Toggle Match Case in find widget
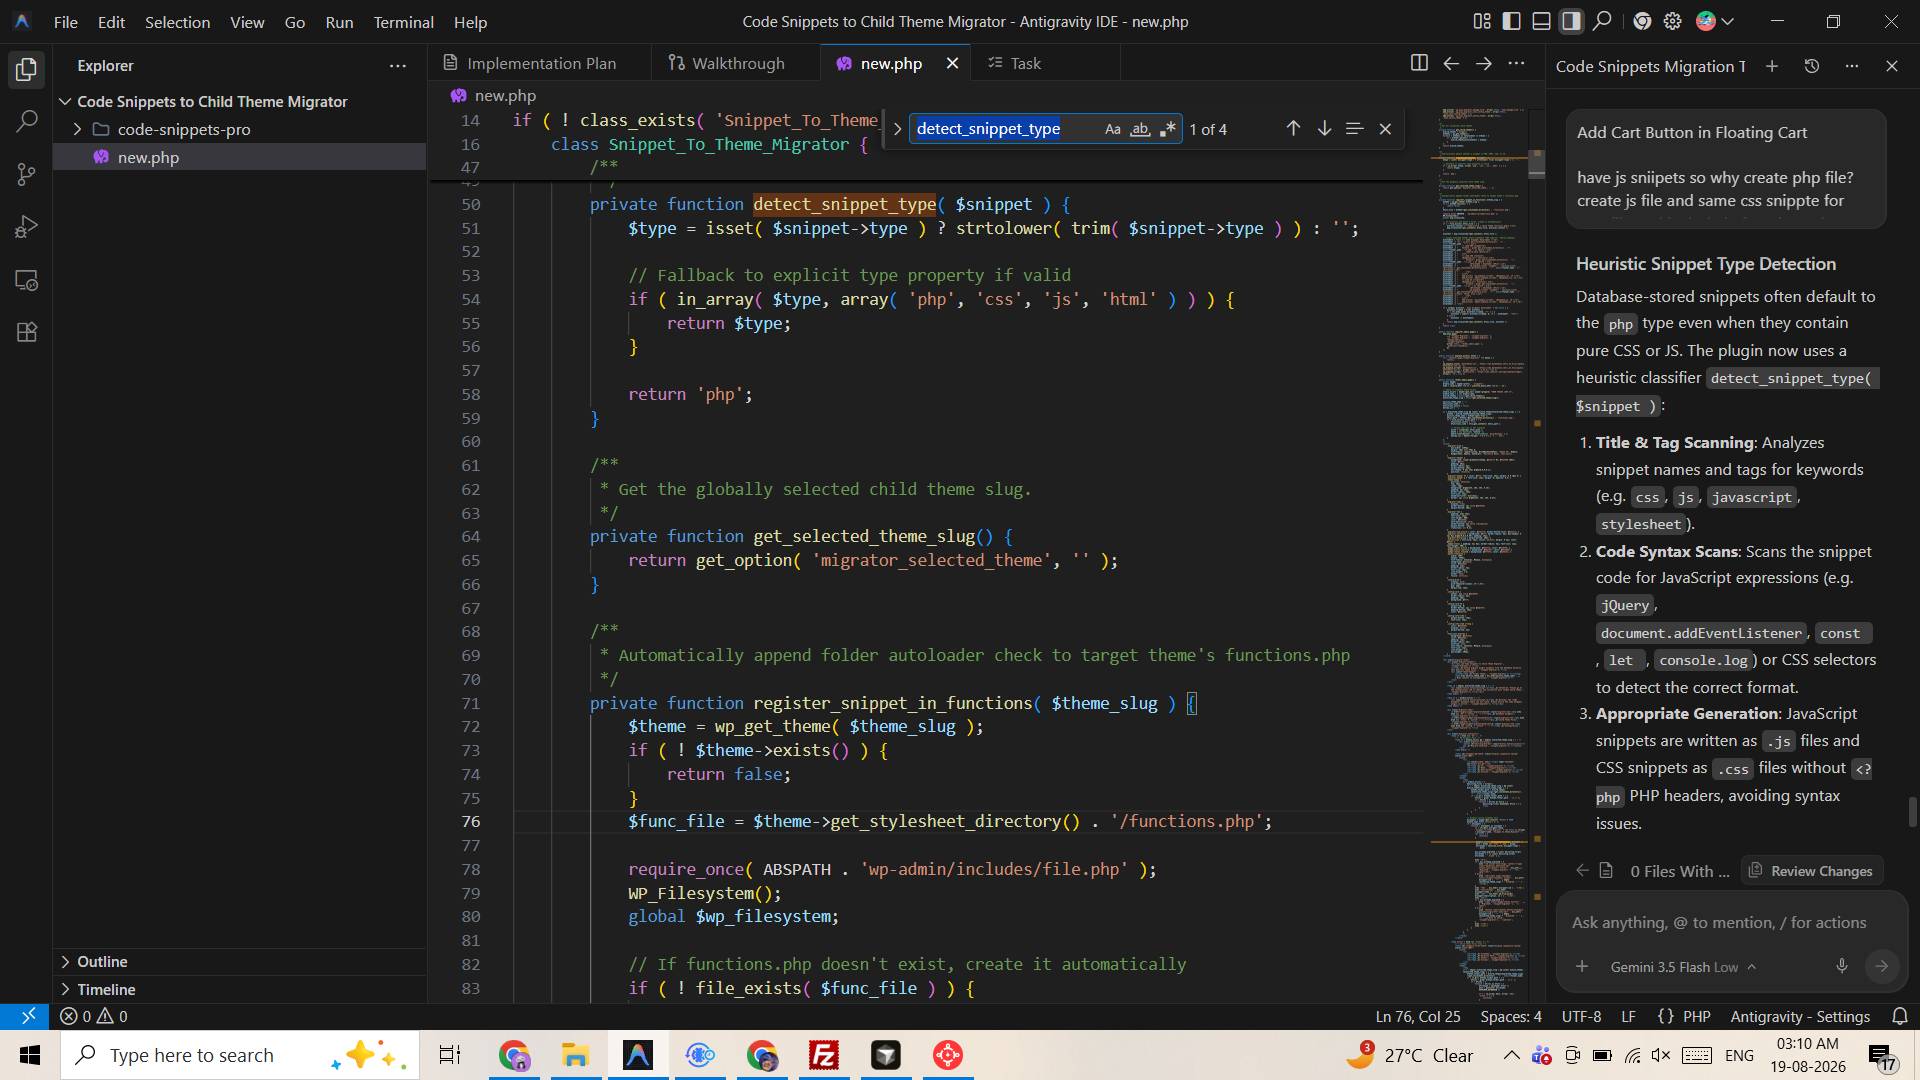Screen dimensions: 1920x1080 click(x=1112, y=129)
